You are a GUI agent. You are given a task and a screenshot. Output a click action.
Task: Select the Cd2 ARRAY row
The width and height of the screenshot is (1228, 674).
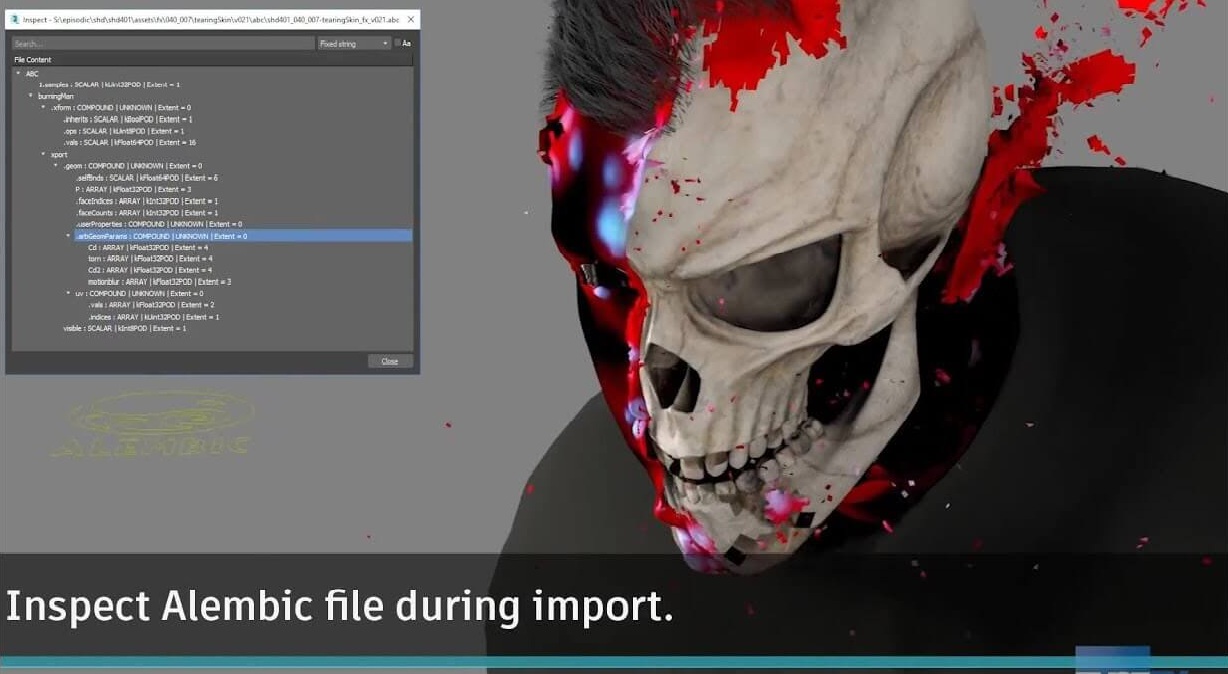(150, 270)
